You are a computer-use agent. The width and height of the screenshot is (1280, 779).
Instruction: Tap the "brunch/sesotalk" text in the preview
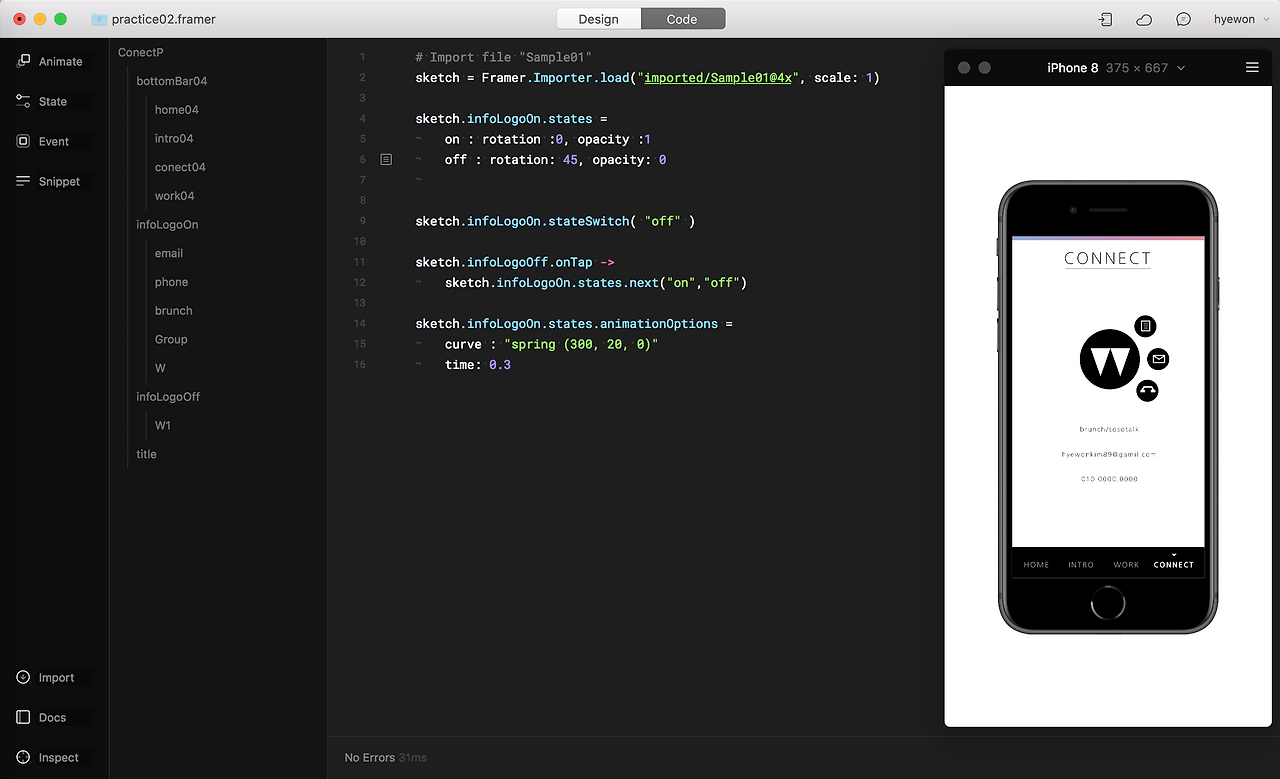[x=1108, y=429]
